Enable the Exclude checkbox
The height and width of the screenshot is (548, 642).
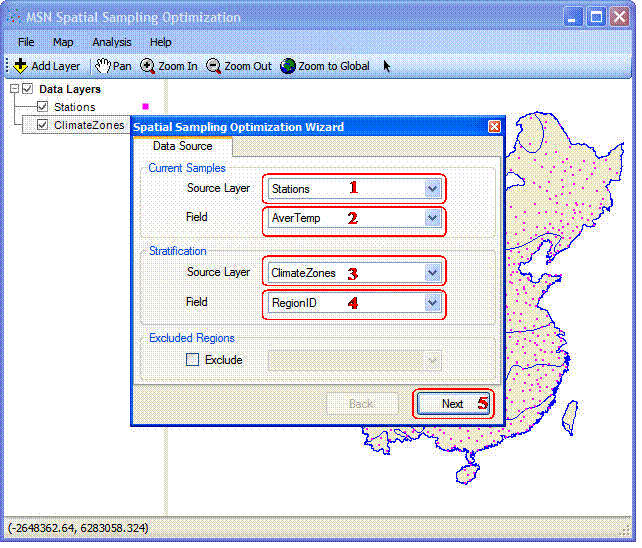click(192, 360)
